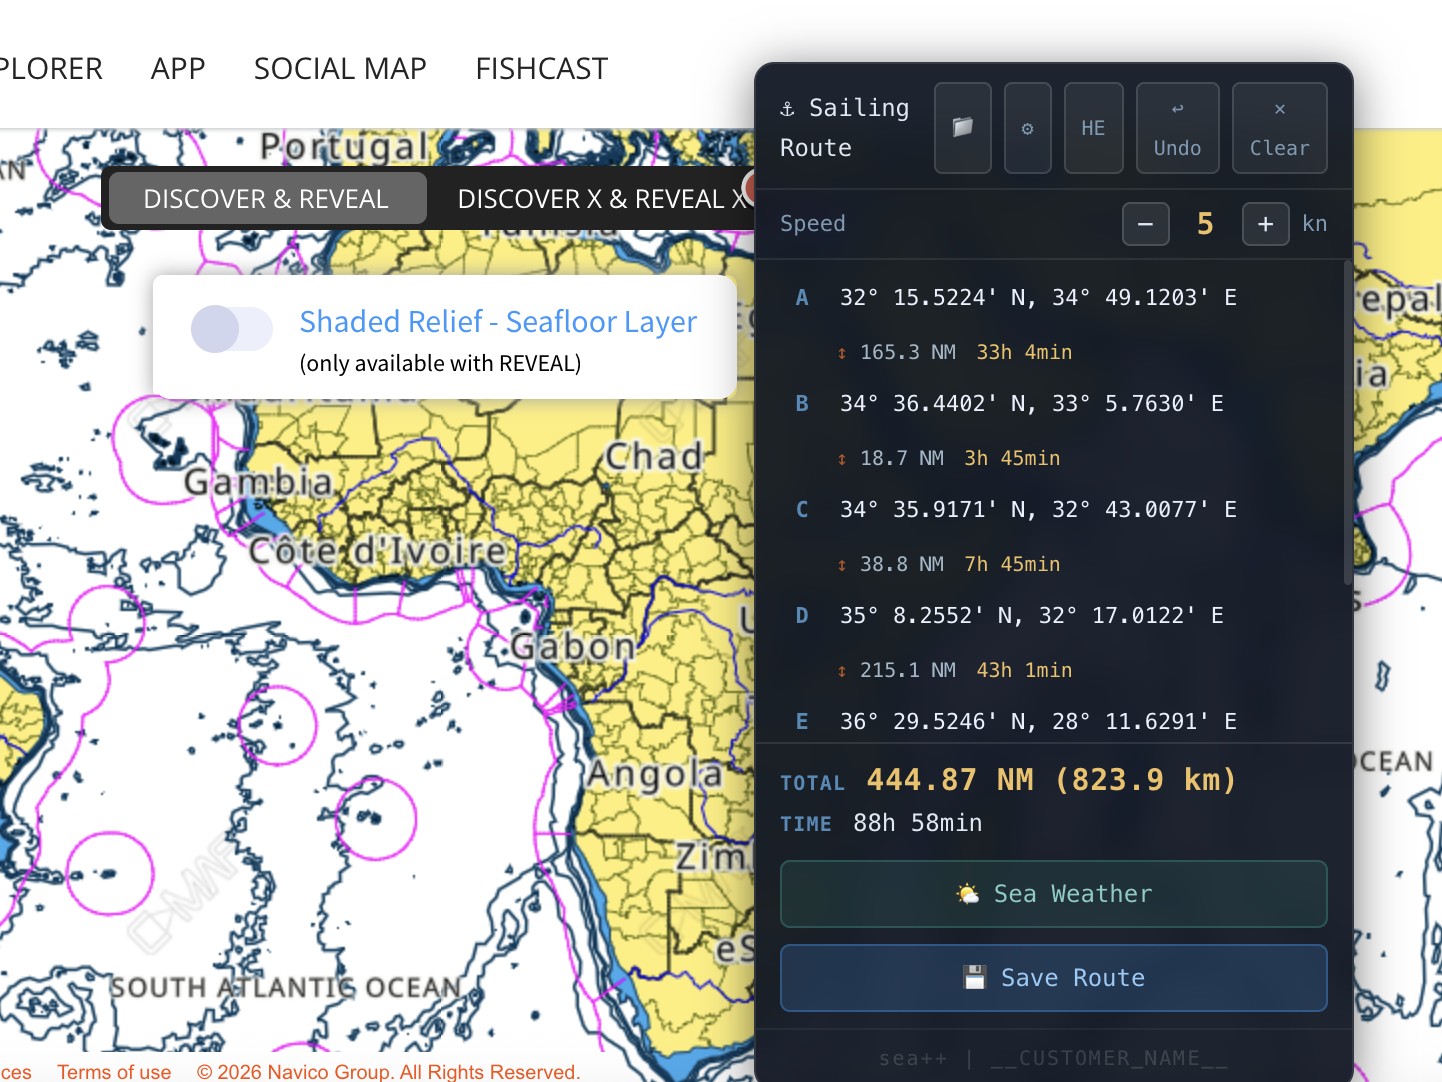Screen dimensions: 1442x1082
Task: Click the Angola label on map
Action: (x=654, y=772)
